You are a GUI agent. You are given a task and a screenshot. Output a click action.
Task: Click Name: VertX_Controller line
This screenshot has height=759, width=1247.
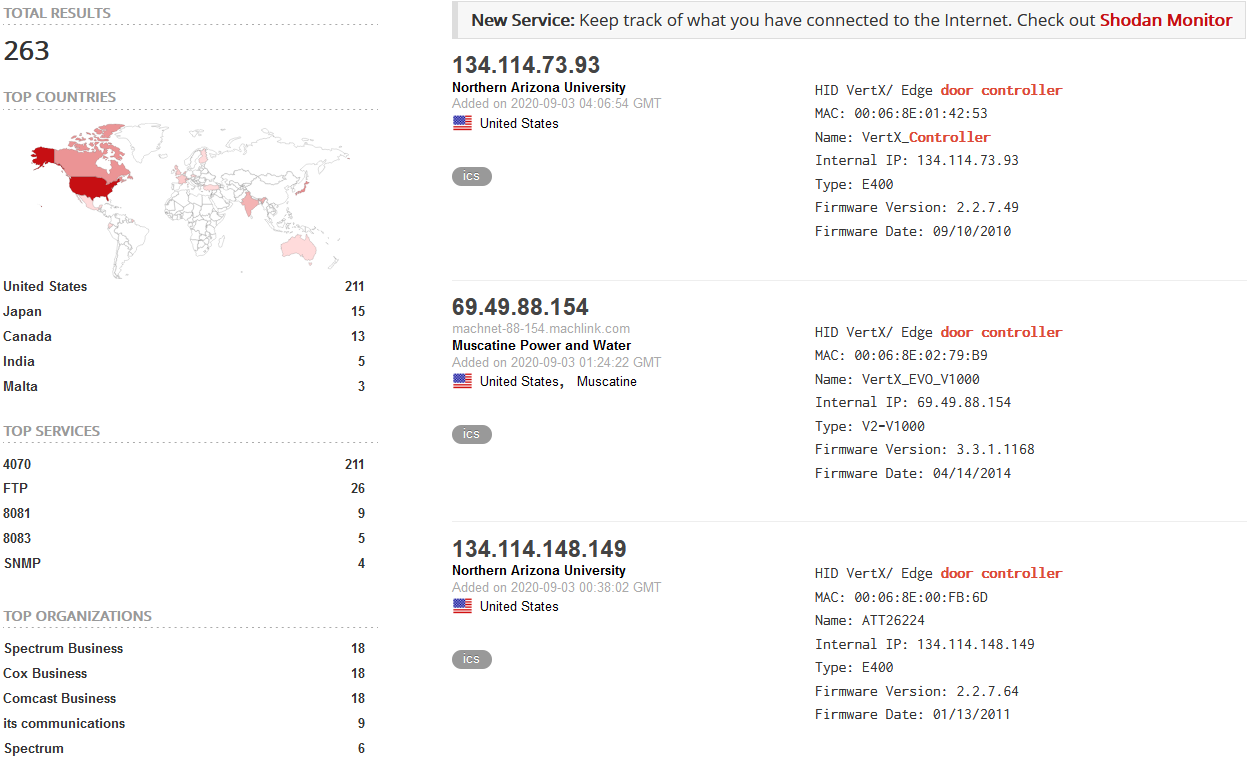(903, 137)
